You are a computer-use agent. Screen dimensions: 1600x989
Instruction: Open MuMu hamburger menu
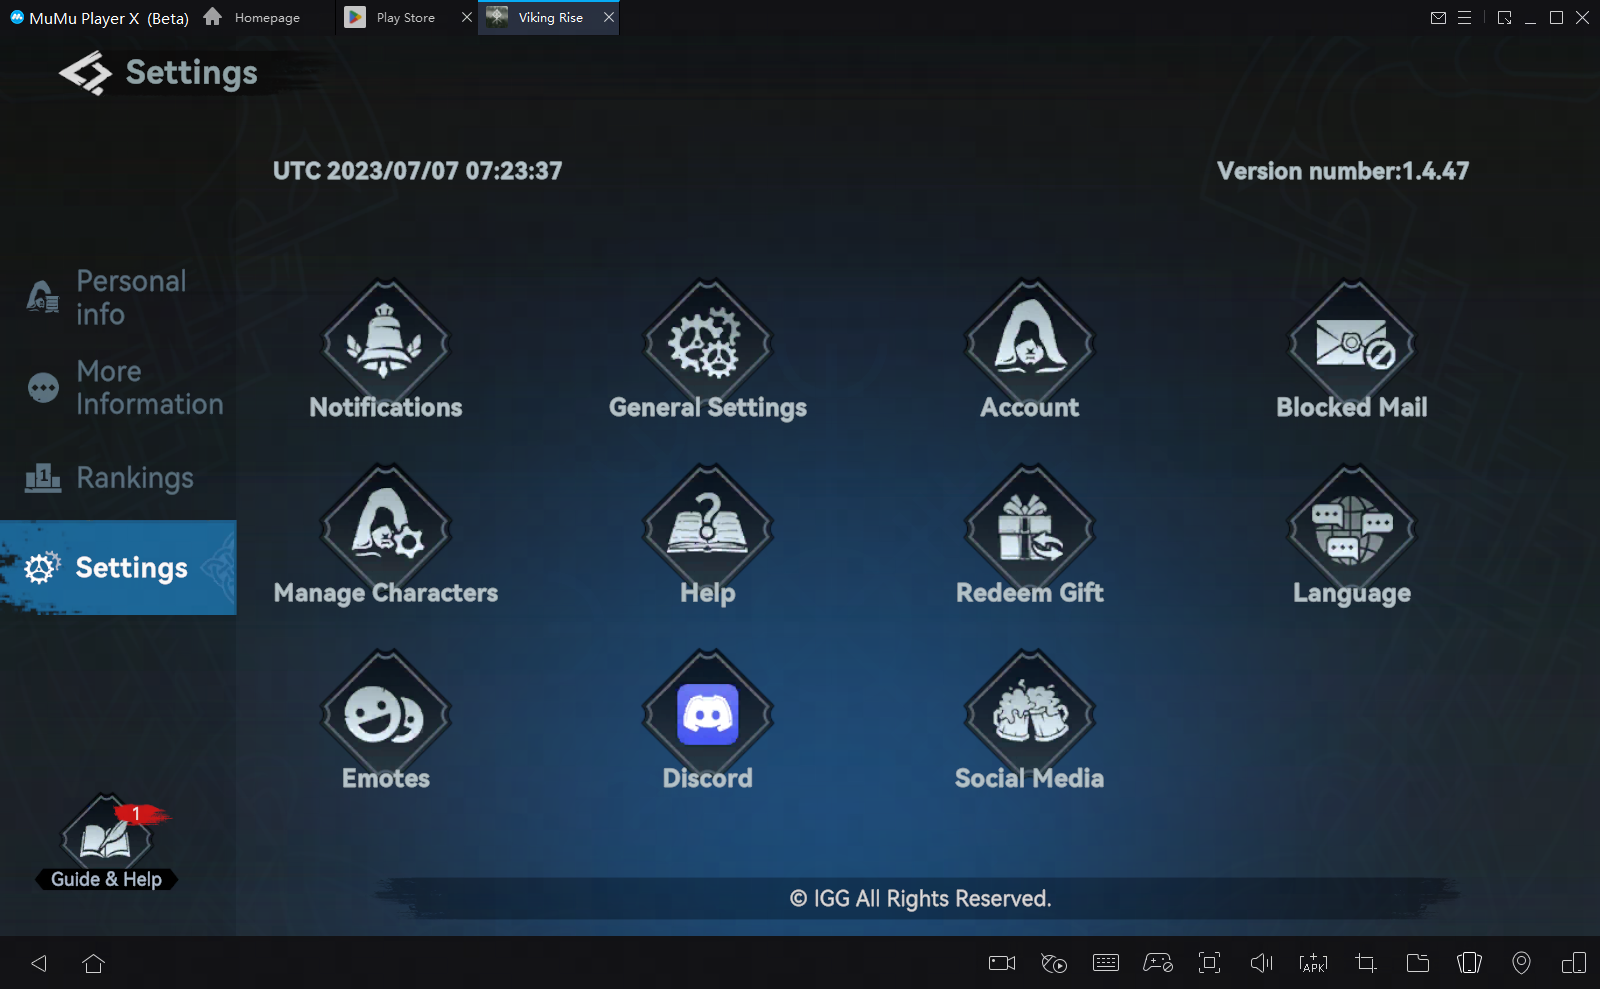1465,18
